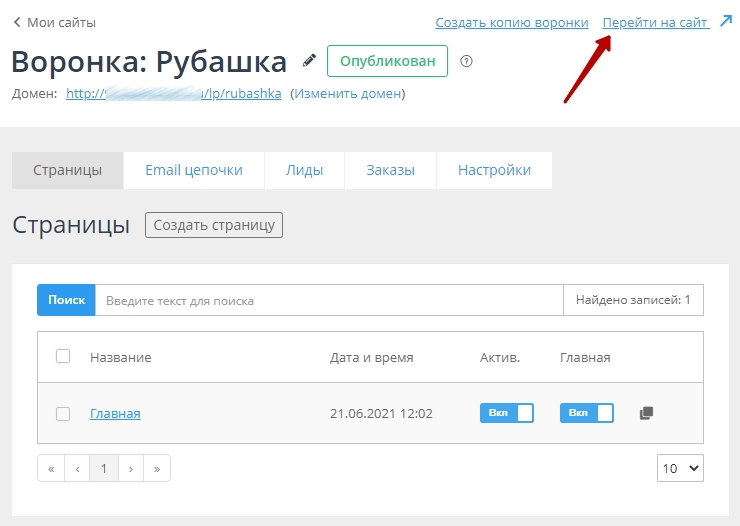Click the external link arrow icon
Viewport: 740px width, 526px height.
pos(726,21)
